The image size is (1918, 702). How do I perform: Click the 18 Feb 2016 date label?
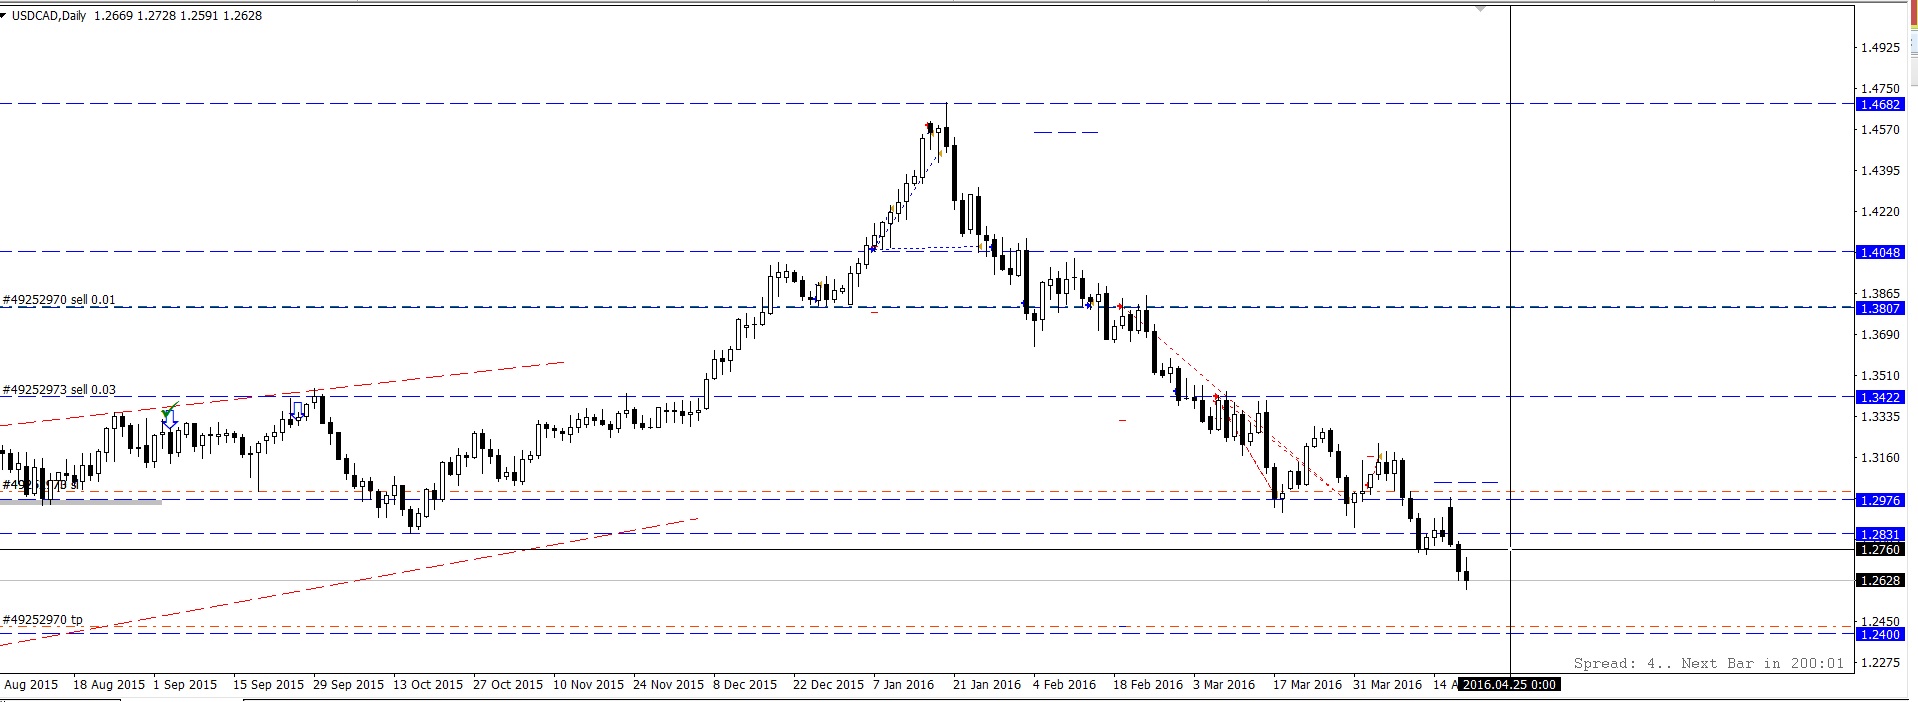click(x=1148, y=685)
